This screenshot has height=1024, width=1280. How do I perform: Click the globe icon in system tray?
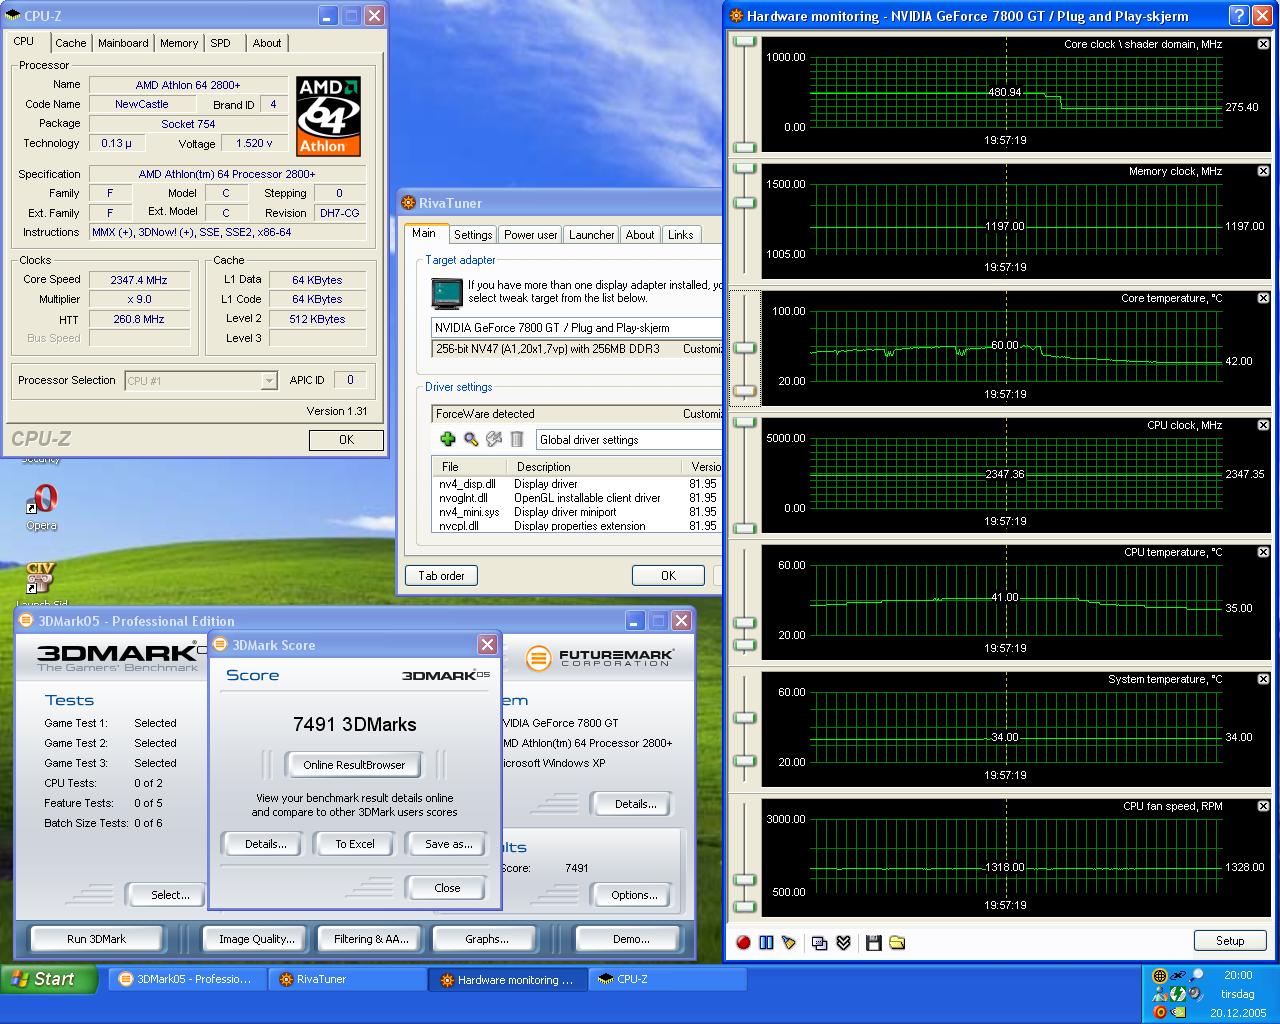coord(1160,975)
